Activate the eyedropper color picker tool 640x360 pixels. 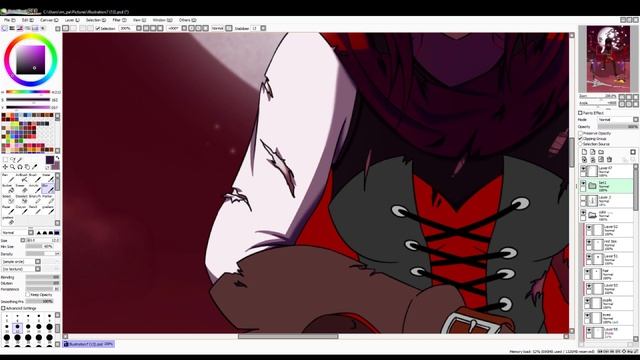click(x=35, y=167)
